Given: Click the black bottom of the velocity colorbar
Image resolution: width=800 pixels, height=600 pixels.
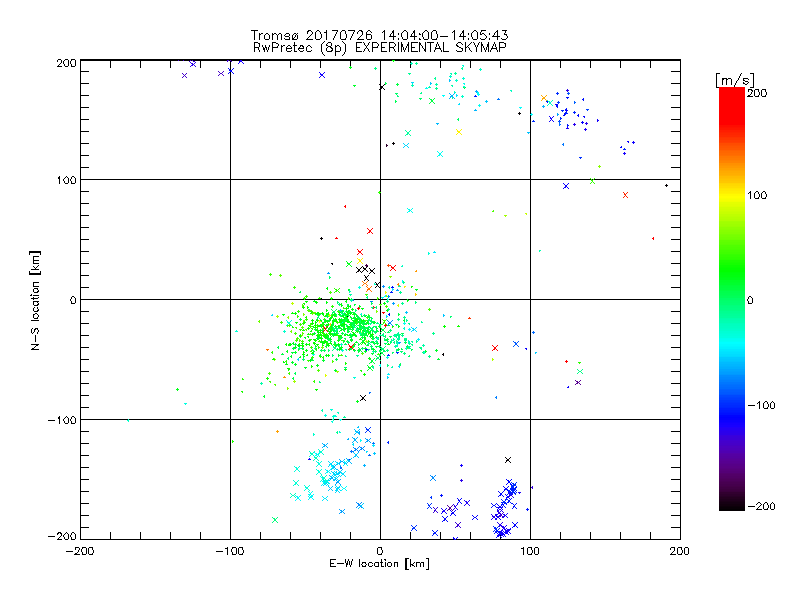Looking at the screenshot, I should tap(732, 505).
